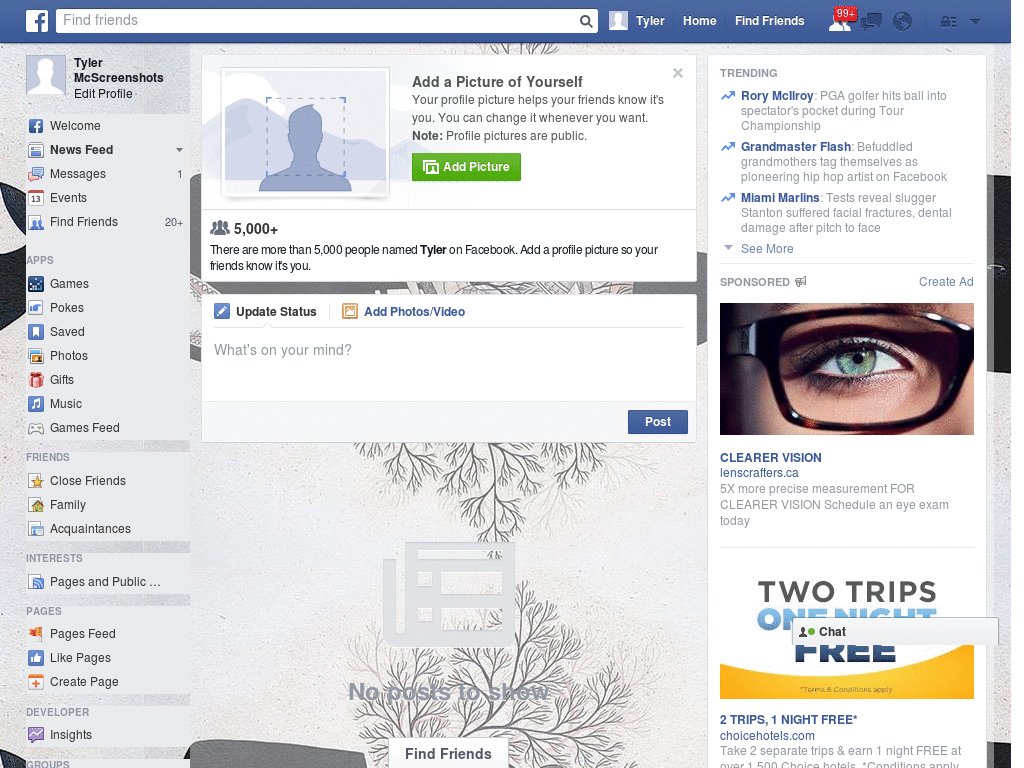This screenshot has width=1024, height=768.
Task: Click the Pokes icon
Action: [36, 308]
